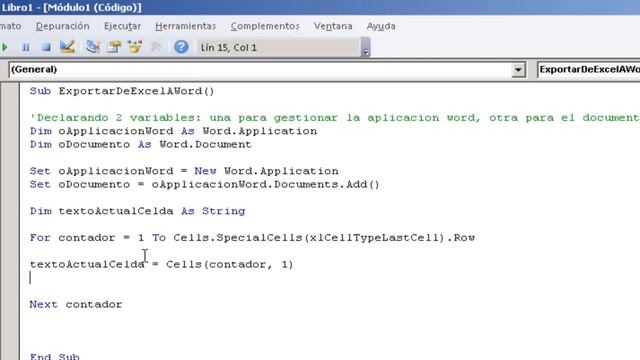Click line Dim oApplicacionWord As Word.Application

173,131
